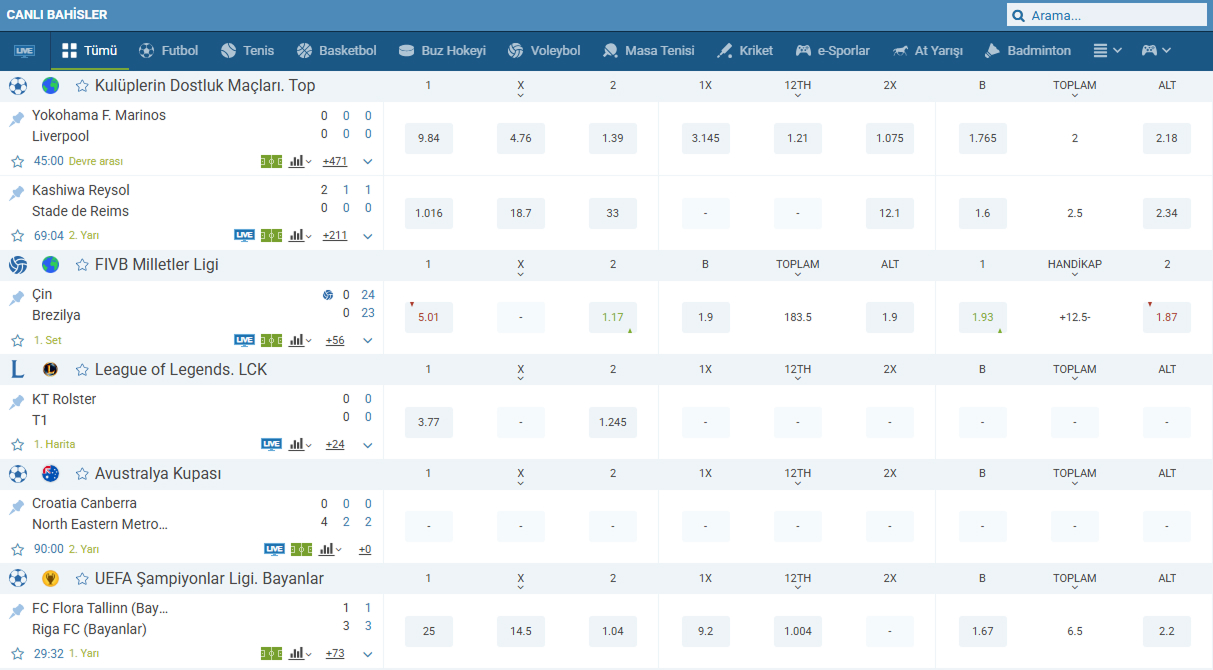Click the Australia flag icon next to Avustralya Kupası

point(51,474)
